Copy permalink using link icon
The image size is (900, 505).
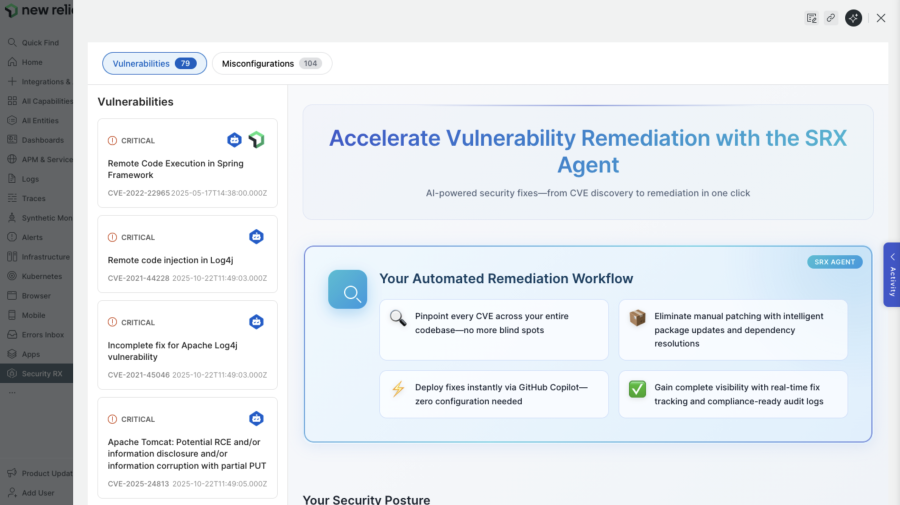831,18
